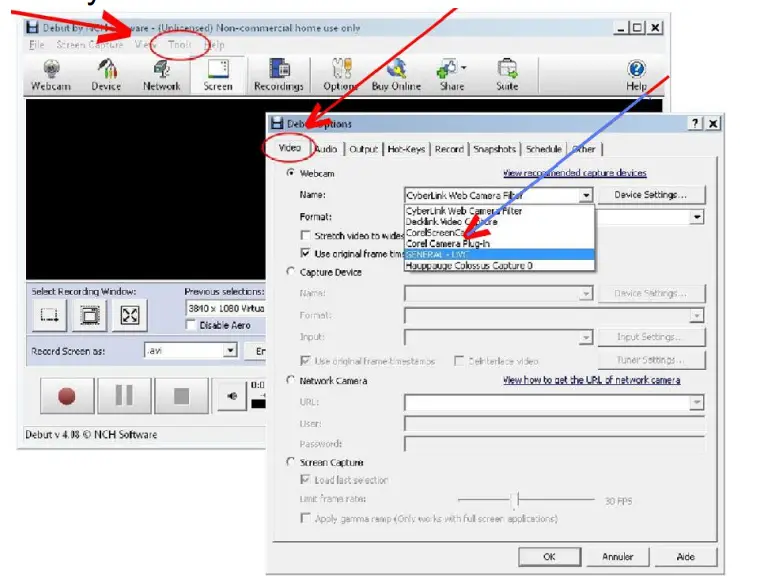The height and width of the screenshot is (580, 761).
Task: Select the Webcam radio button
Action: (x=290, y=173)
